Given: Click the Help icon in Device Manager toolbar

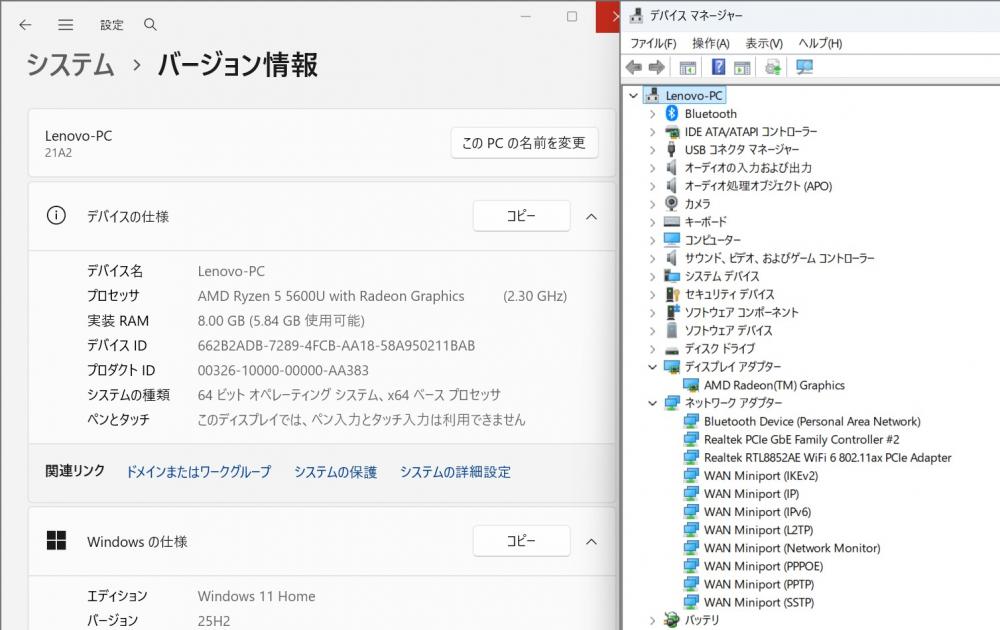Looking at the screenshot, I should pos(718,67).
